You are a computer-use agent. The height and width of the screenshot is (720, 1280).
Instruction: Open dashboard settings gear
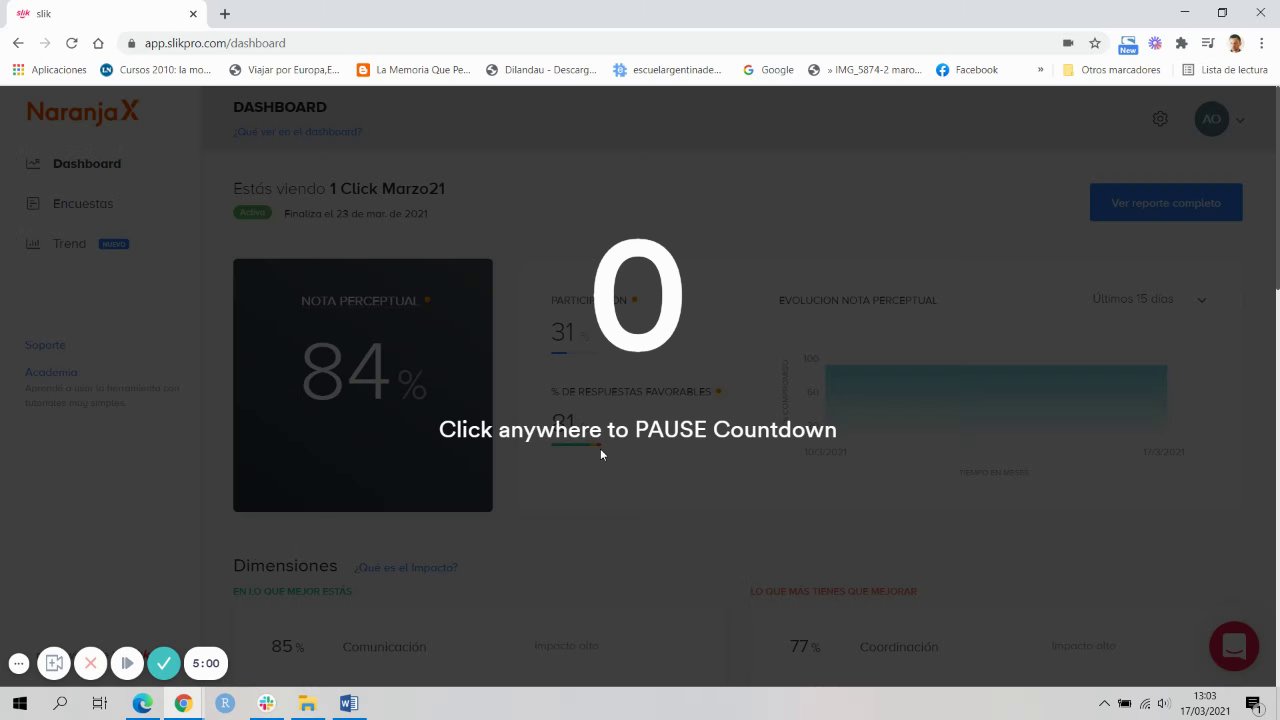[x=1160, y=118]
